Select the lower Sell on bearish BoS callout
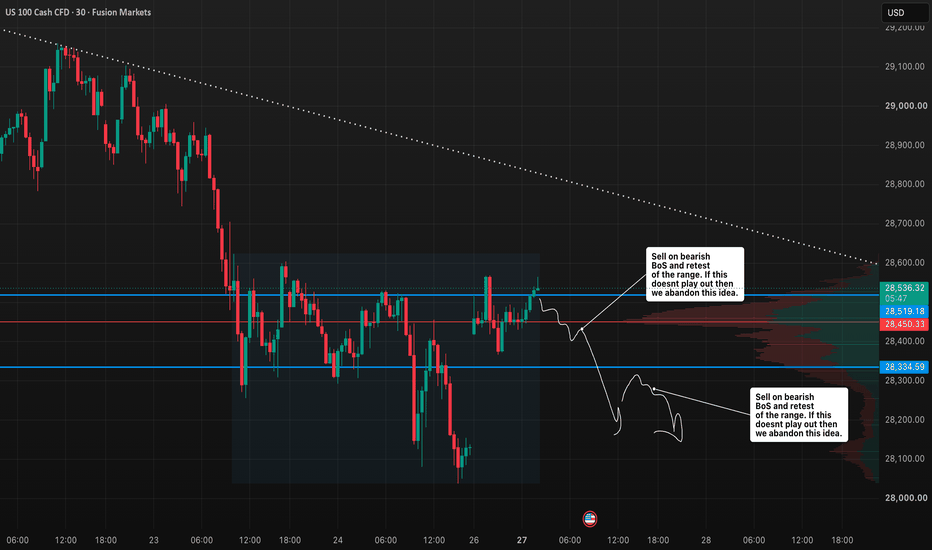 tap(799, 414)
